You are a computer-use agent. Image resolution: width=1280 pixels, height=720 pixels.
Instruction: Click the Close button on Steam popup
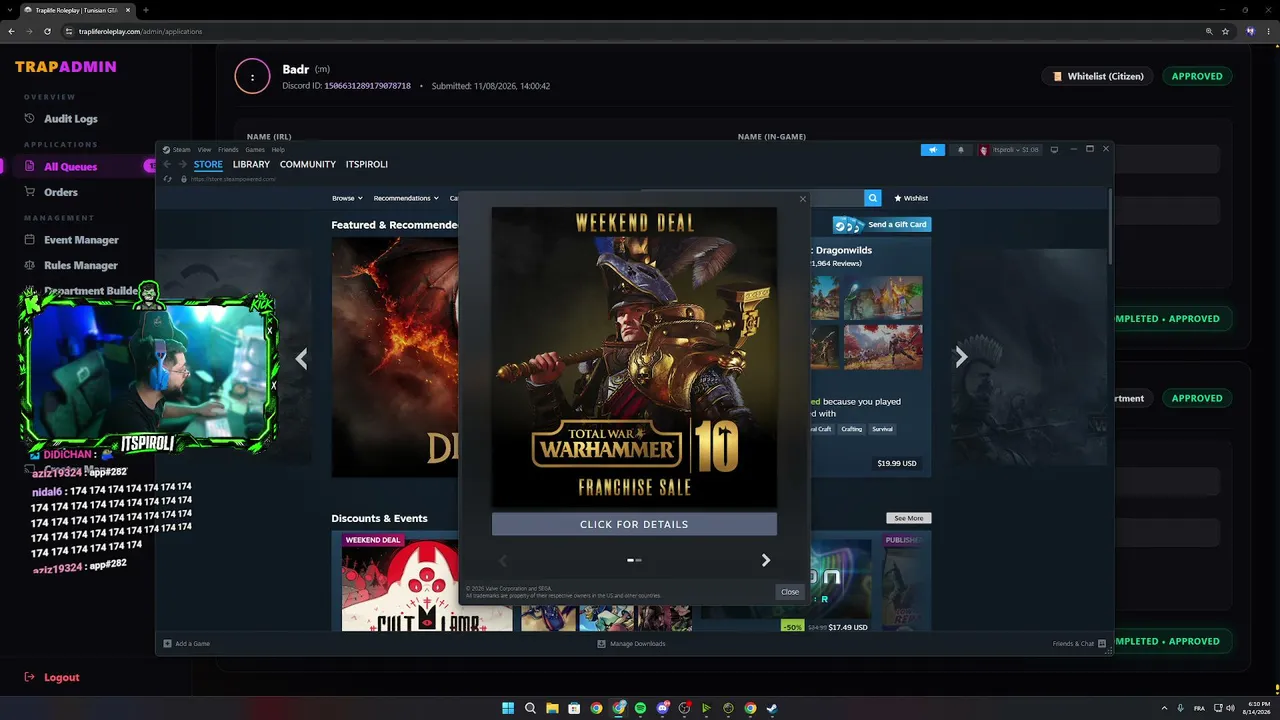[790, 592]
